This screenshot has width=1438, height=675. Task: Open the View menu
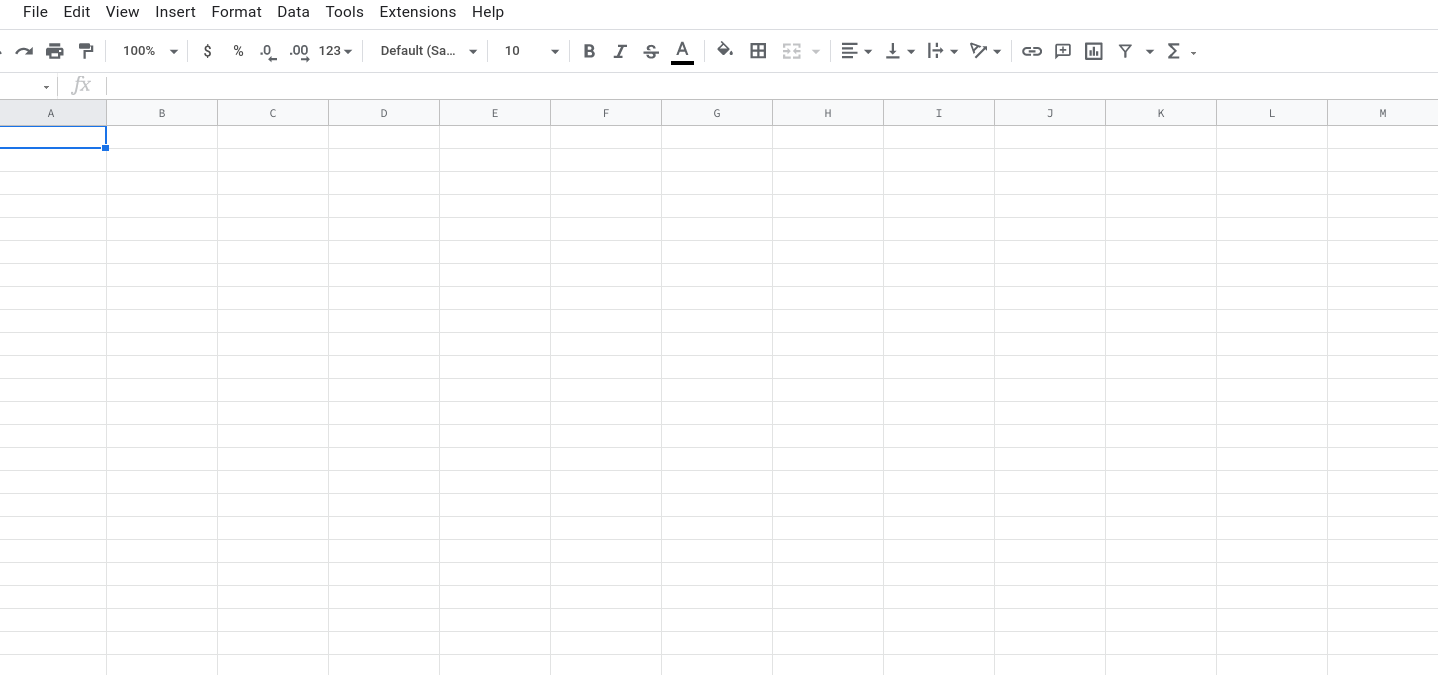coord(122,12)
